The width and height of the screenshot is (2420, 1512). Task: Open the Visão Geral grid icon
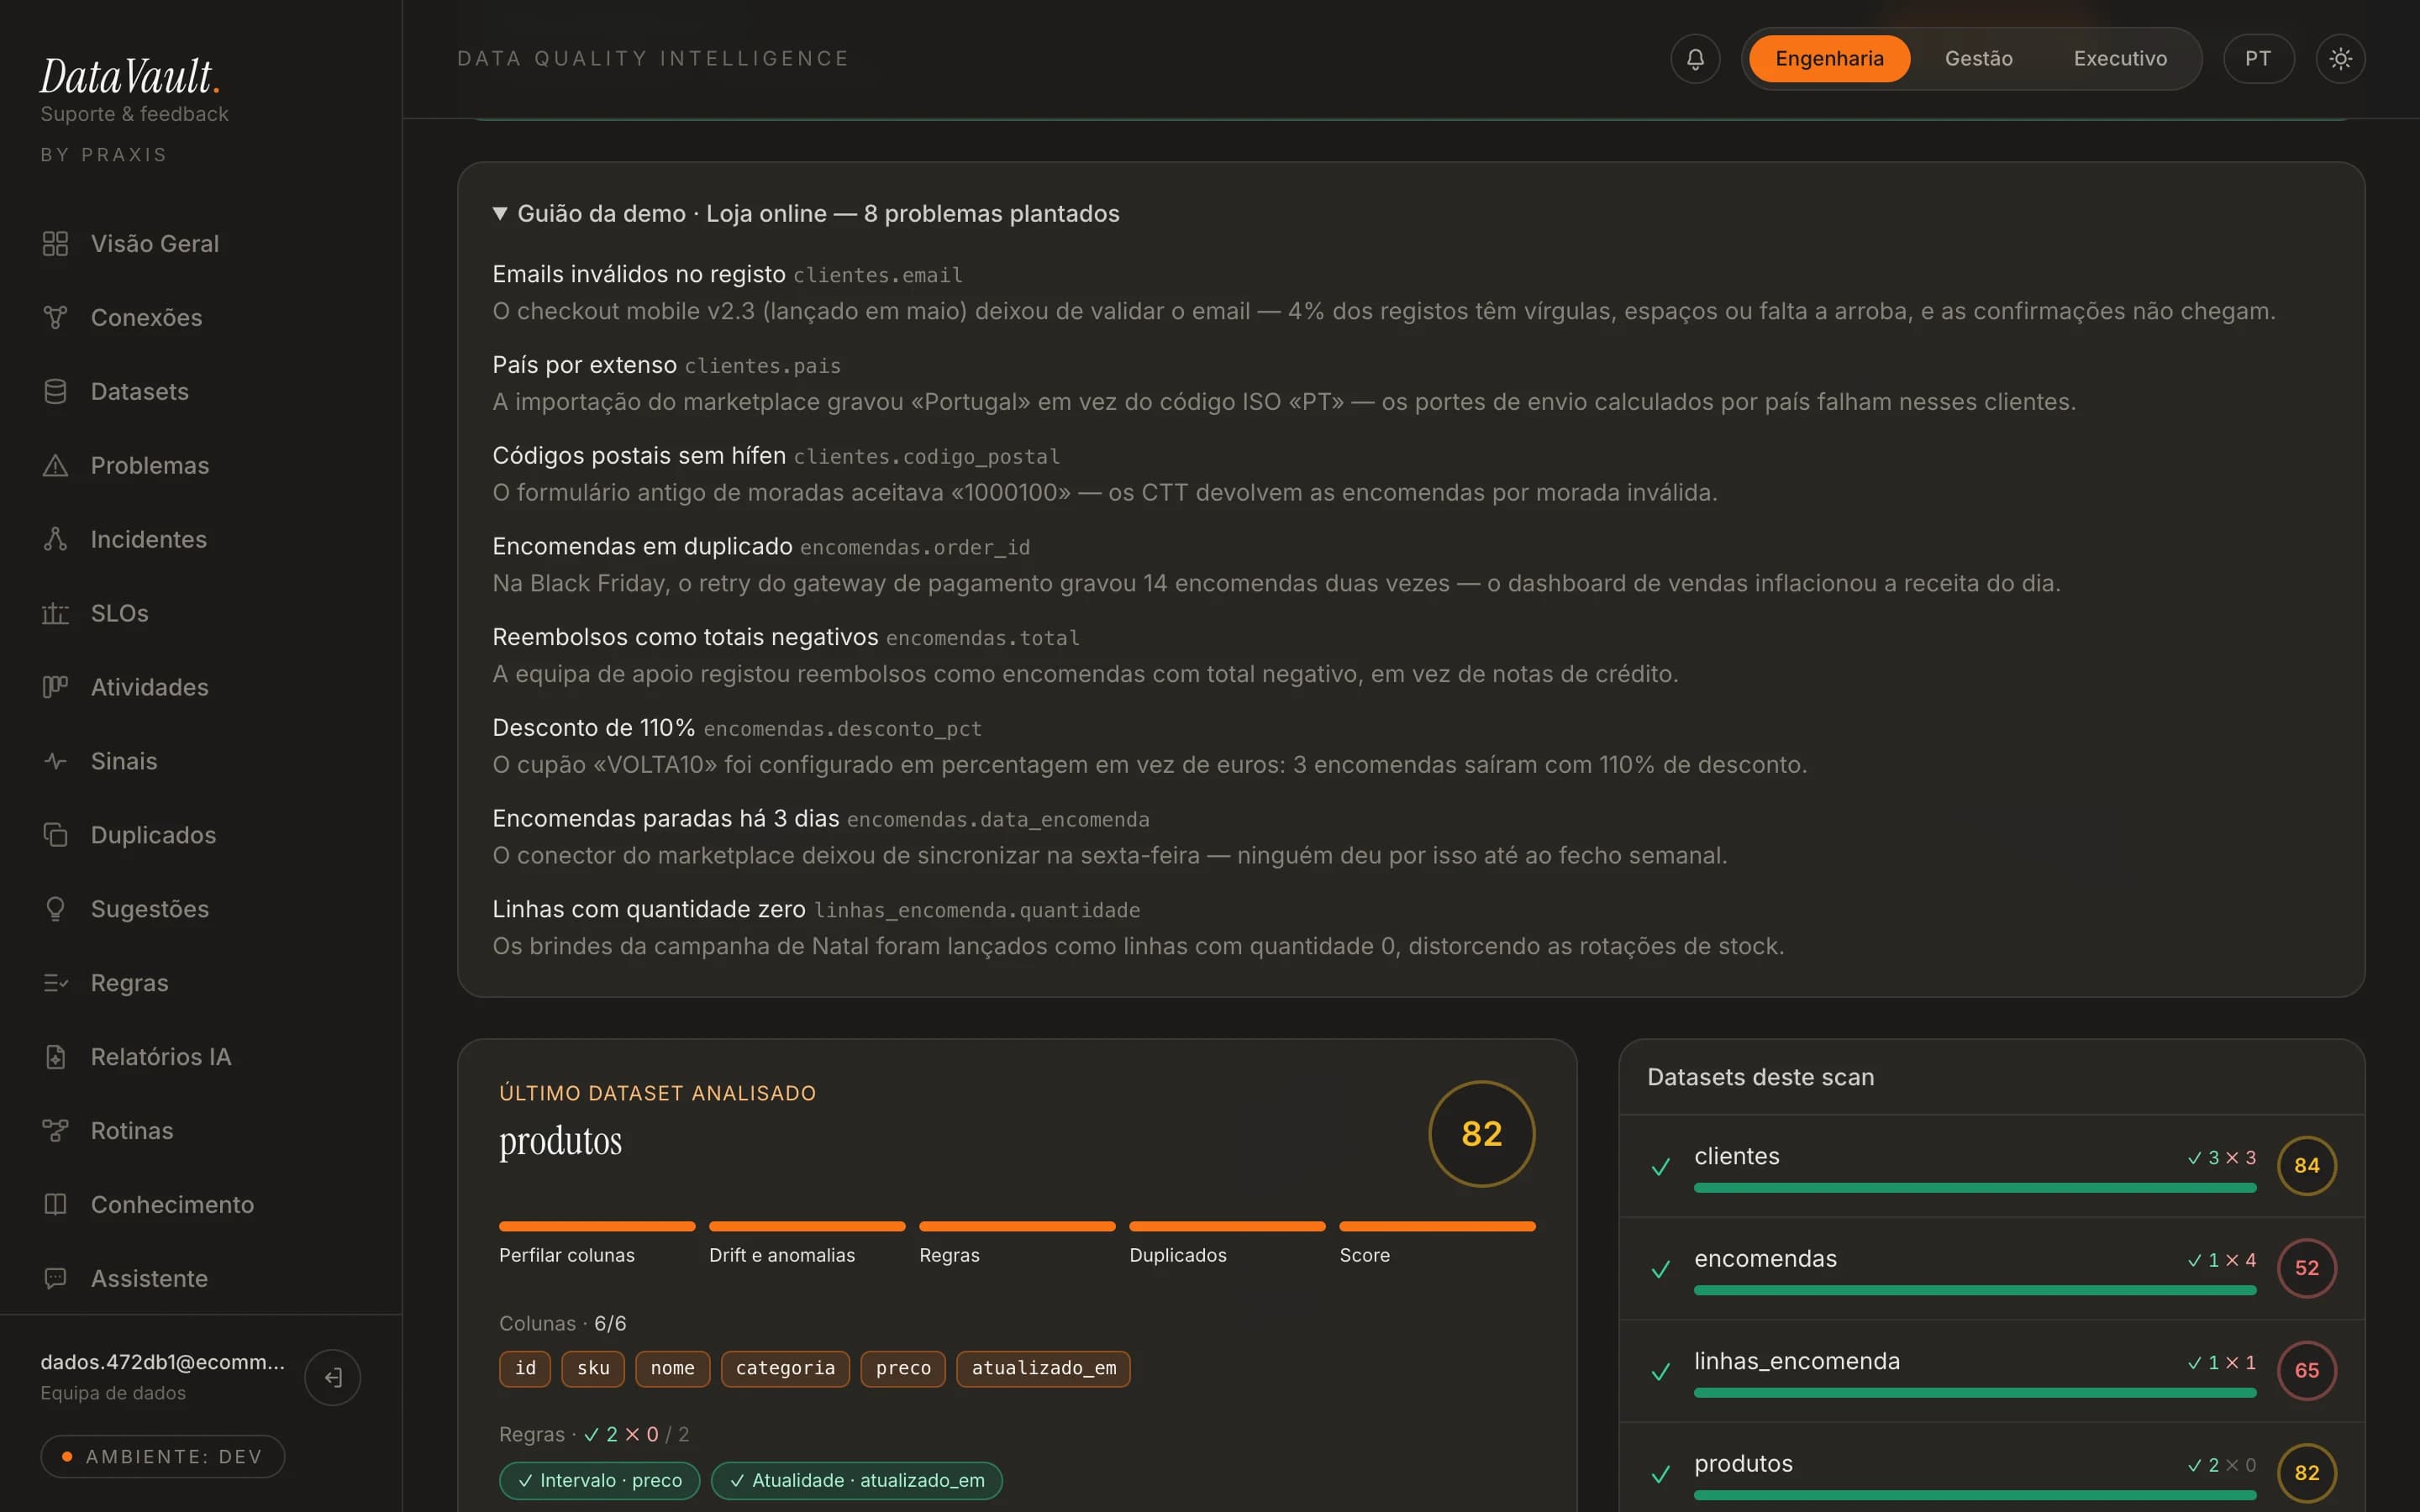[x=55, y=244]
